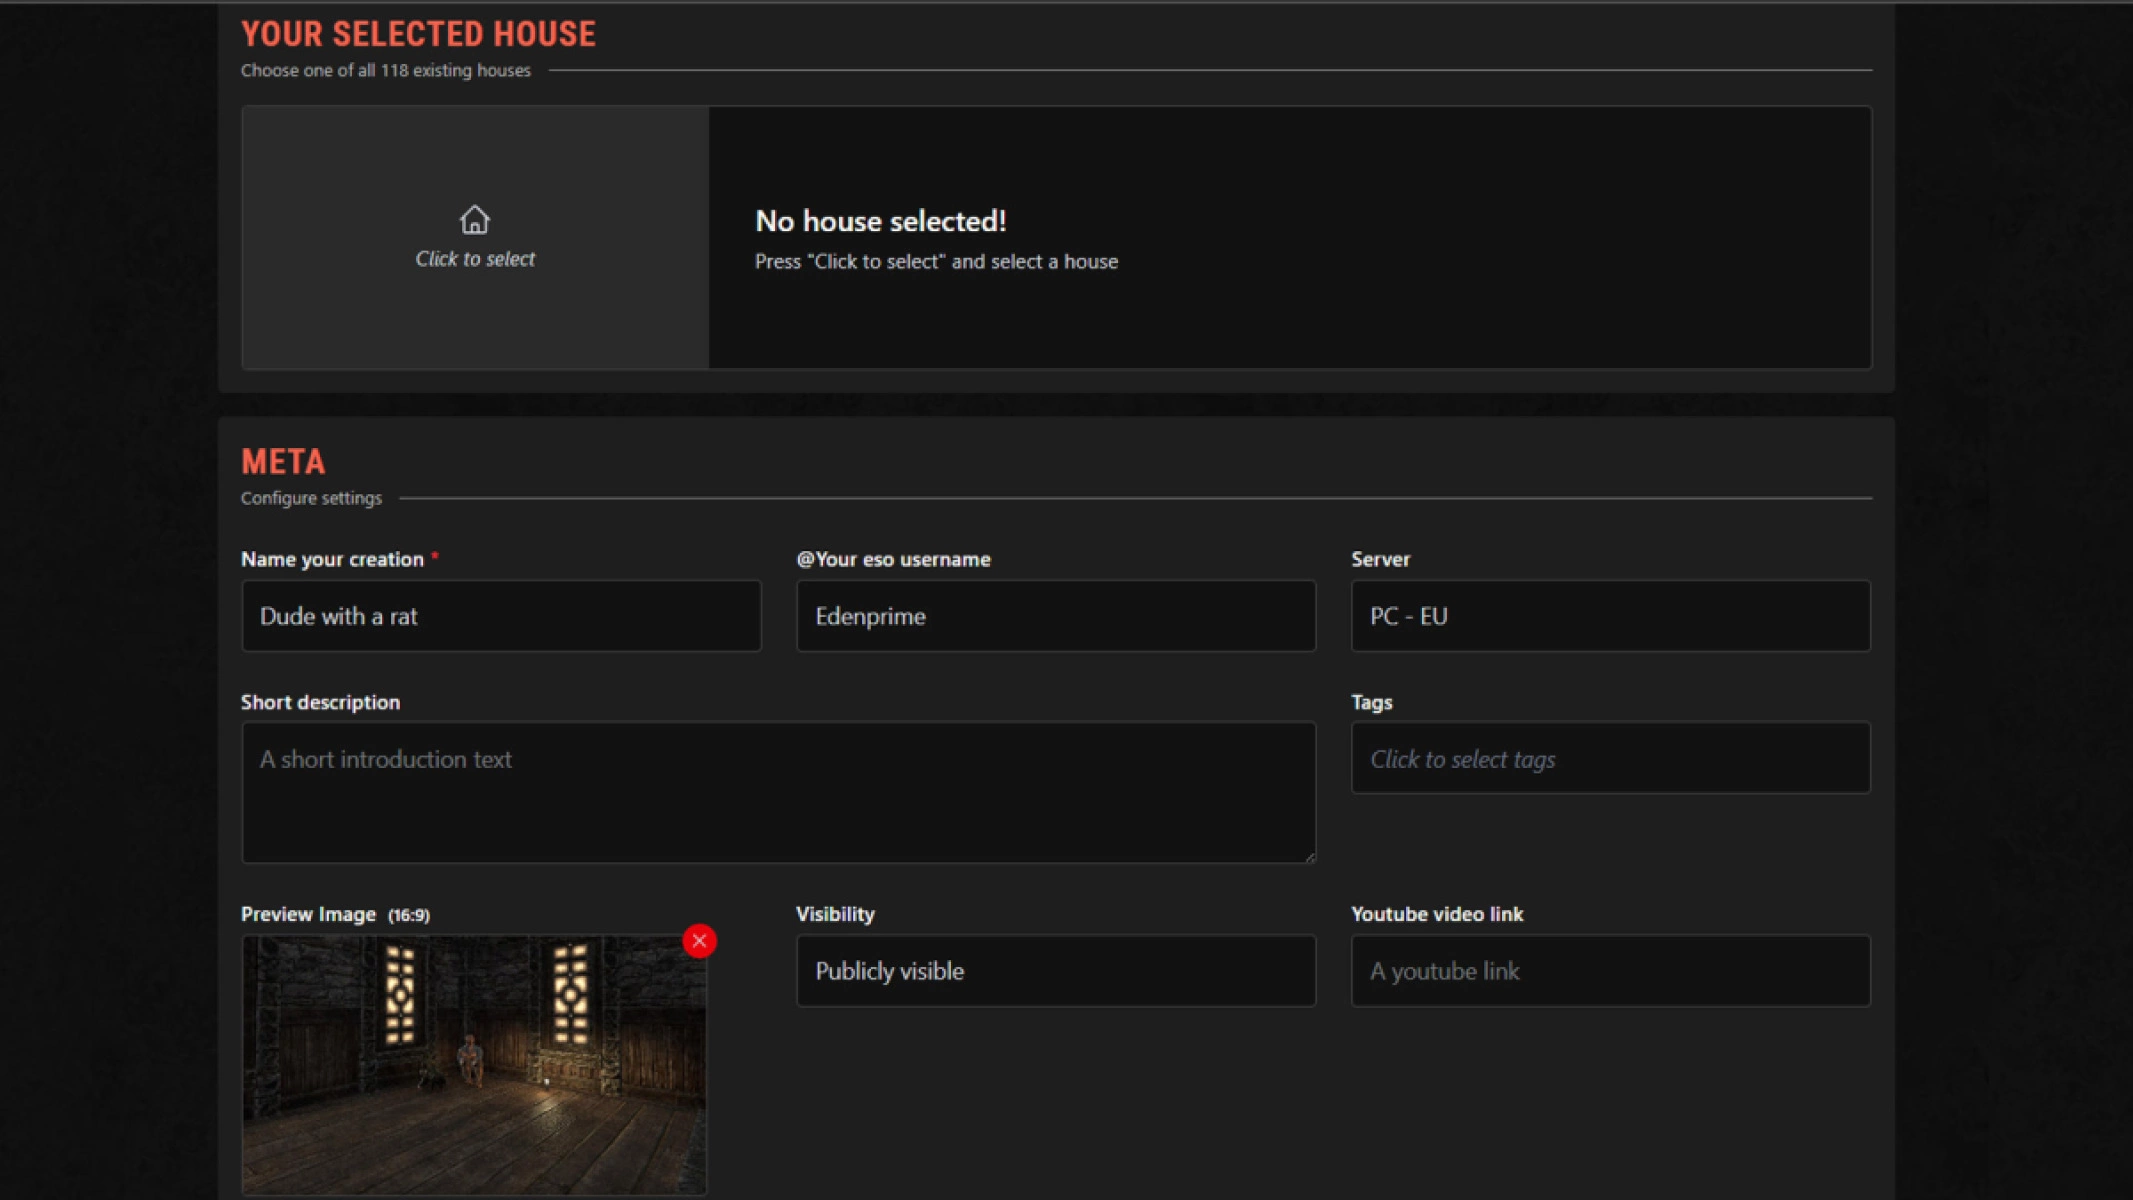Click the META section heading
The width and height of the screenshot is (2133, 1200).
coord(282,461)
